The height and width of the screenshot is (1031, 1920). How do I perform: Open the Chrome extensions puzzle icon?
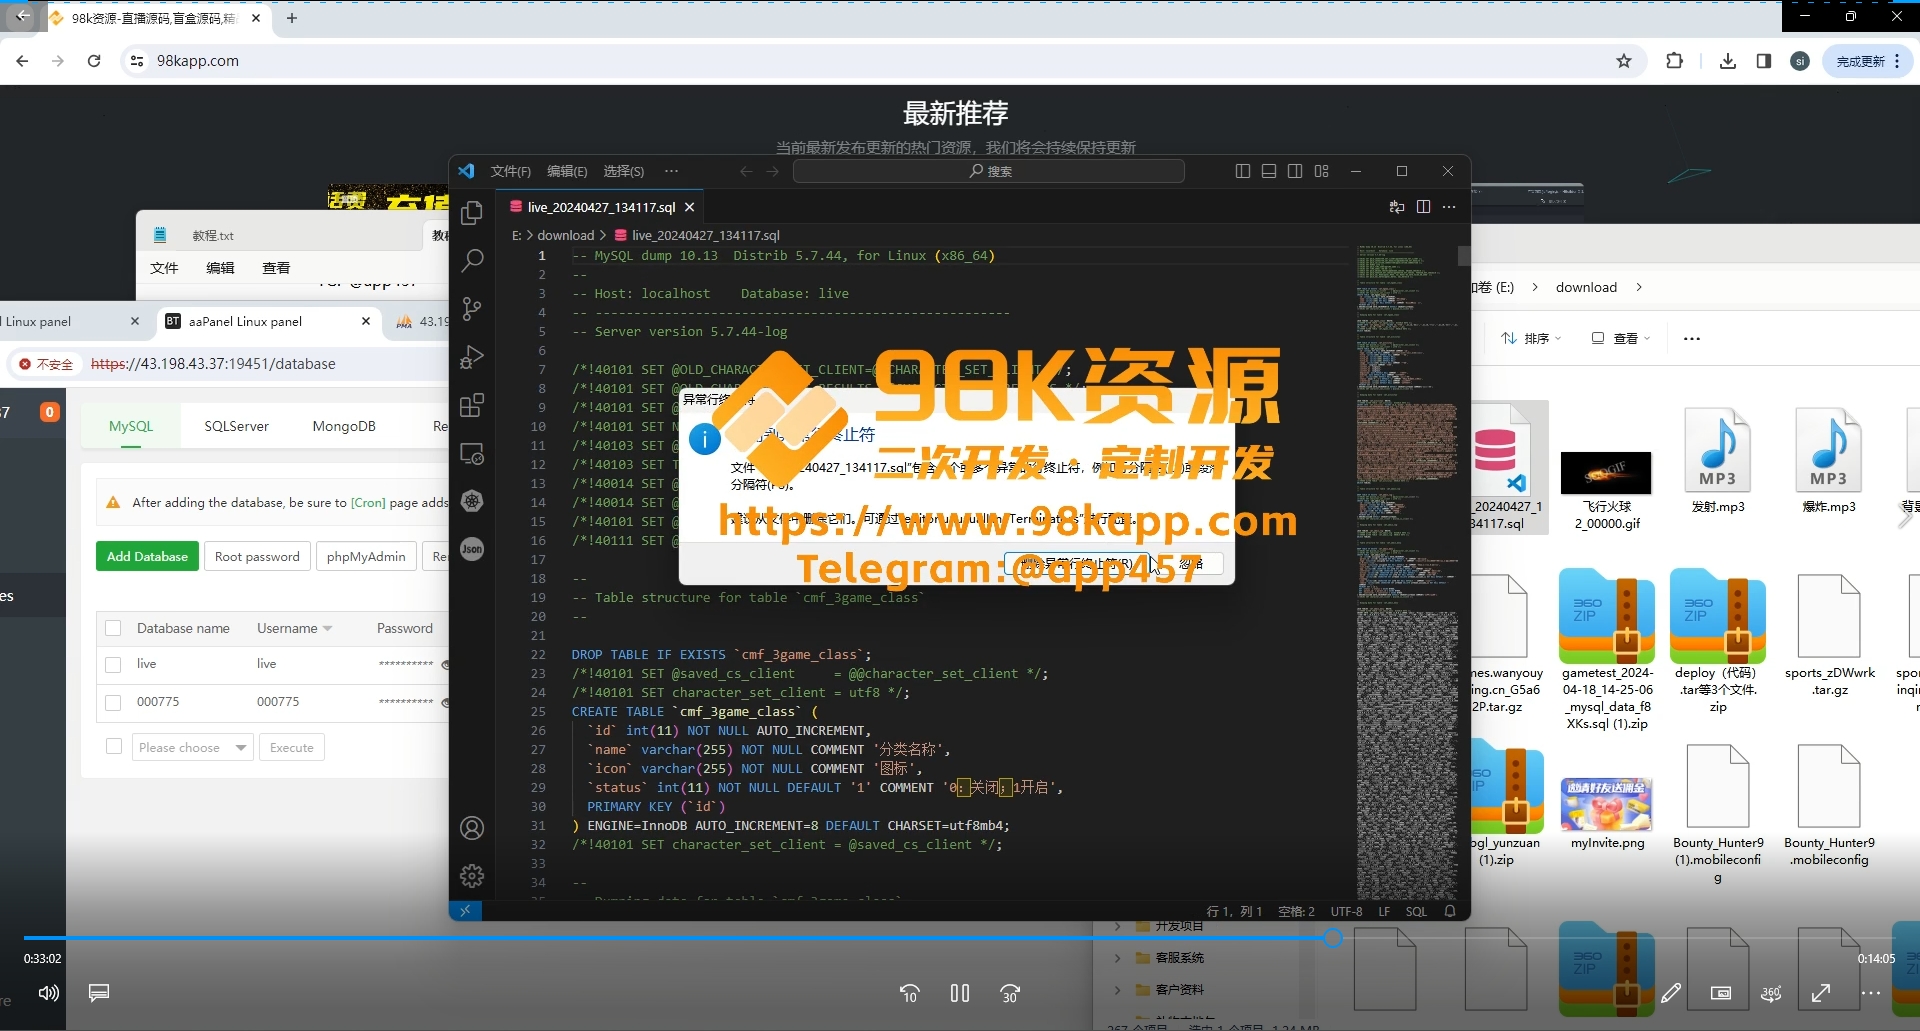point(1674,61)
